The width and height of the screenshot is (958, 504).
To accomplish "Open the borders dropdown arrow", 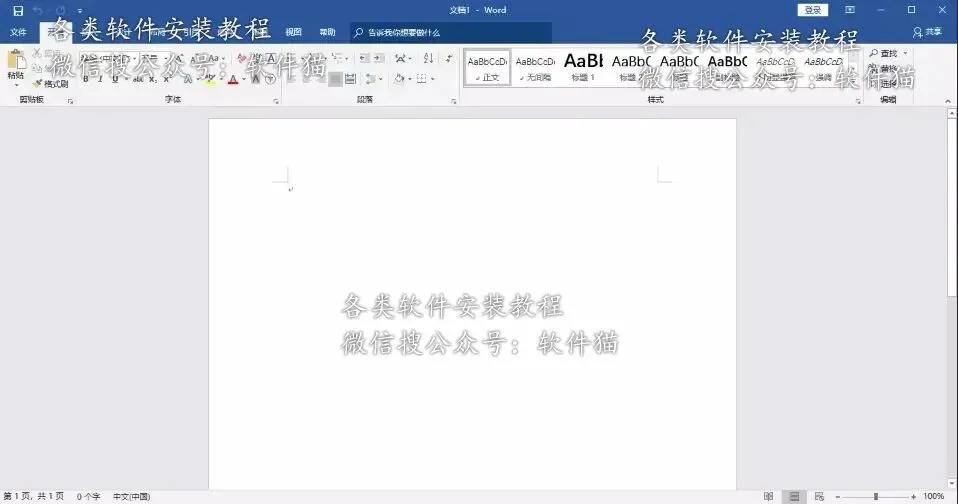I will 433,79.
